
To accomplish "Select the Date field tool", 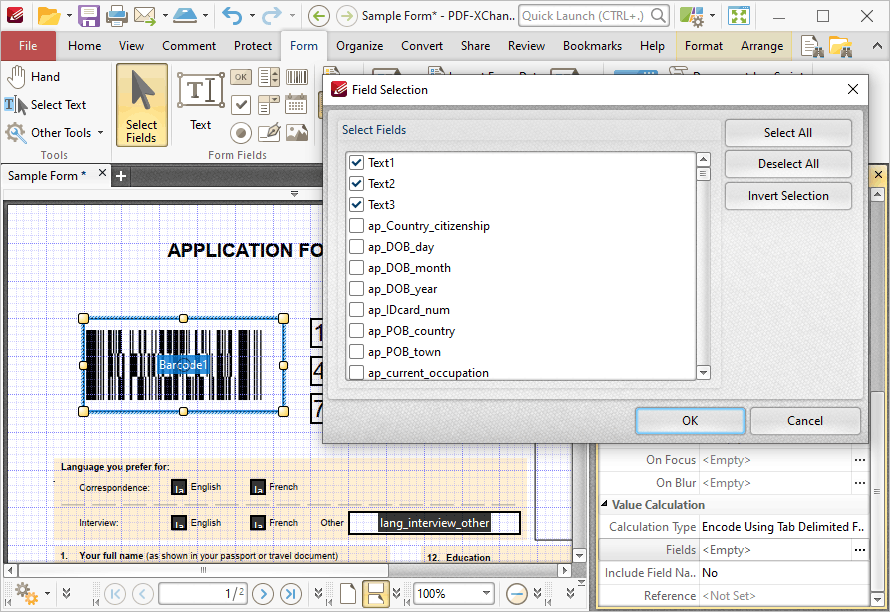I will (x=296, y=104).
